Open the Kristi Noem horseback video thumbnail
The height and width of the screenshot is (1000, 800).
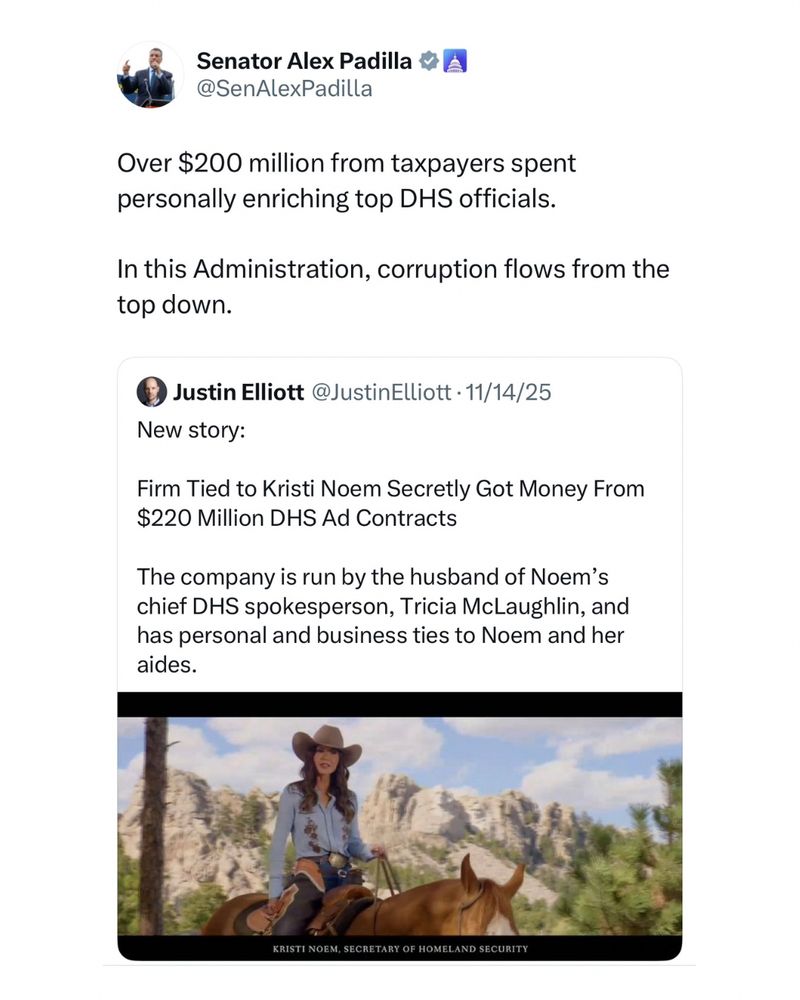pos(400,825)
